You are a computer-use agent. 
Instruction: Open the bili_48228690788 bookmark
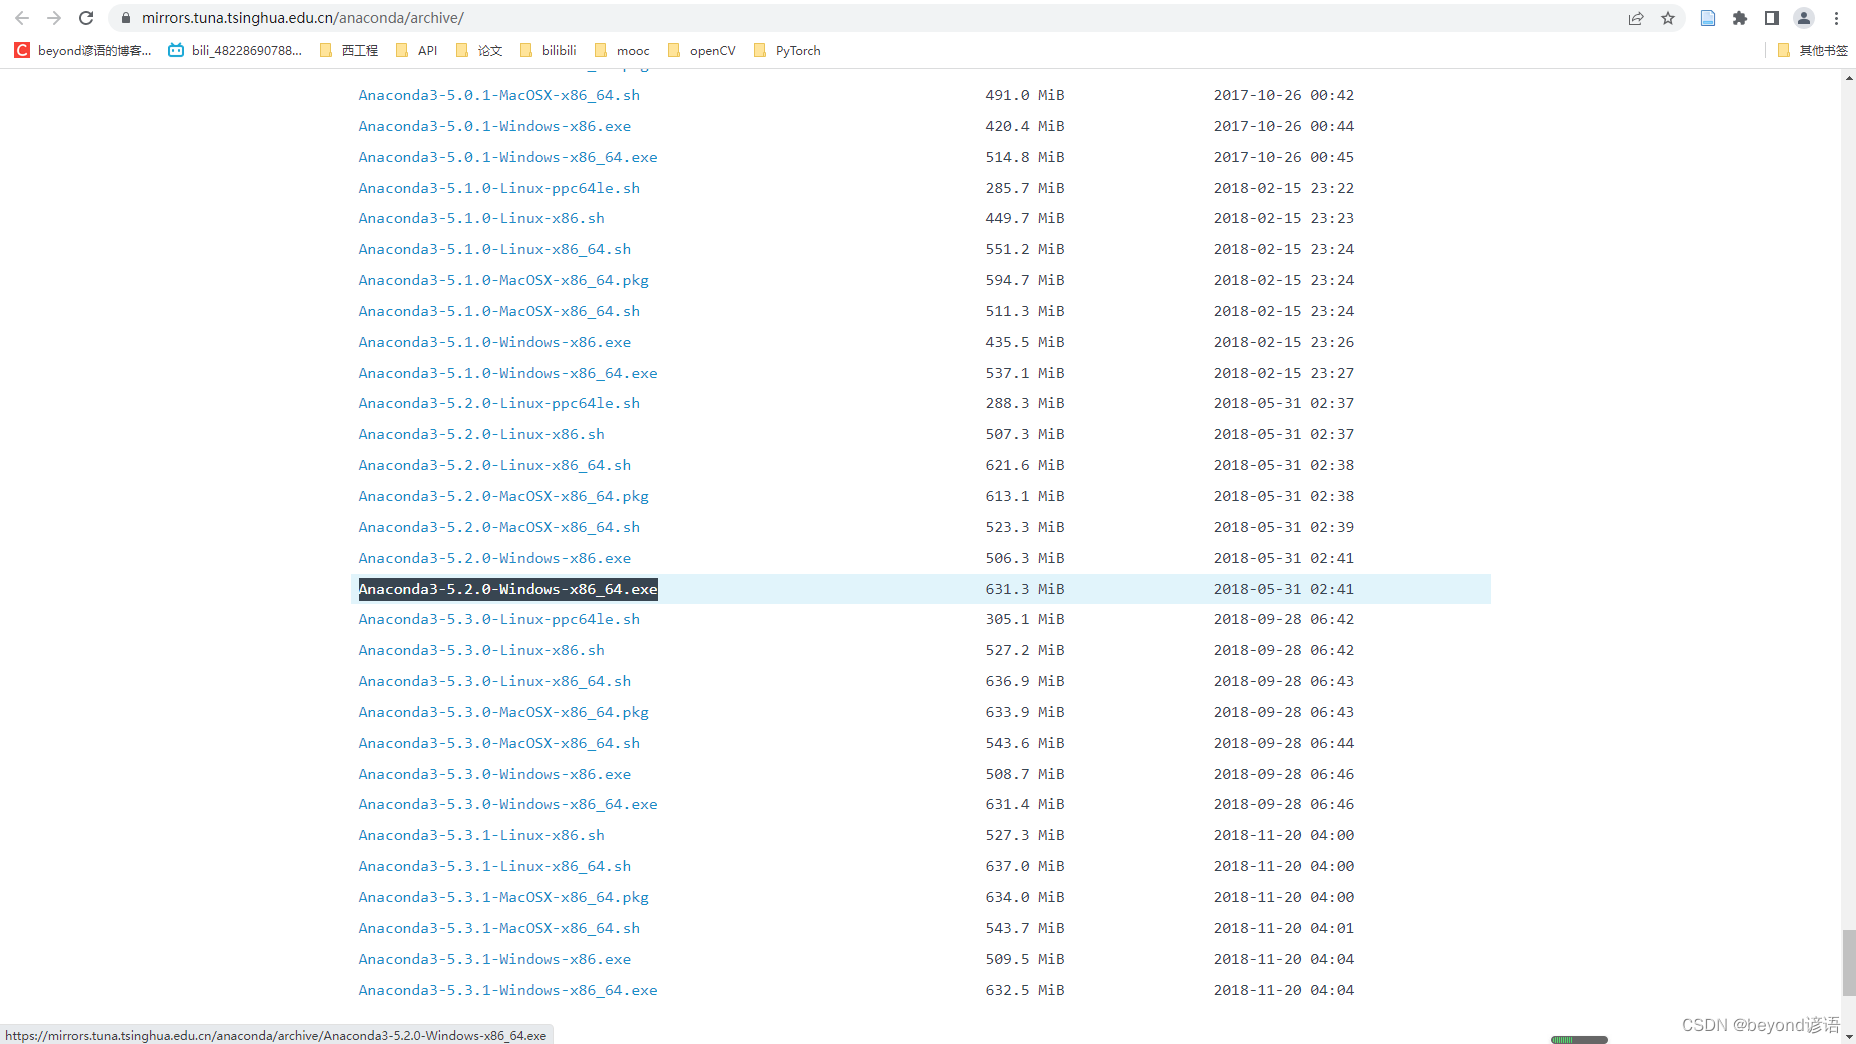point(235,50)
